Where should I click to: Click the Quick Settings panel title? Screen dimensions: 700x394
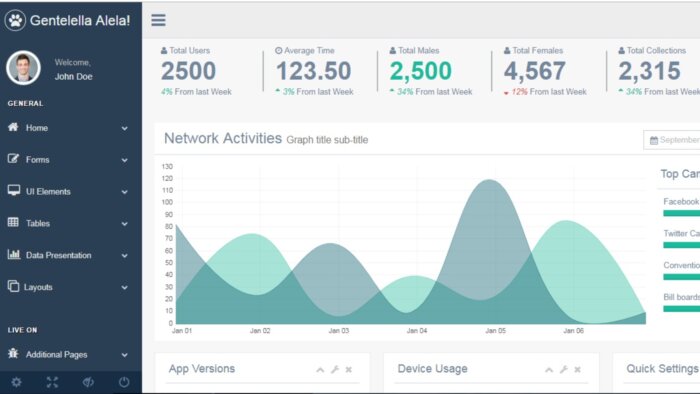[x=662, y=369]
